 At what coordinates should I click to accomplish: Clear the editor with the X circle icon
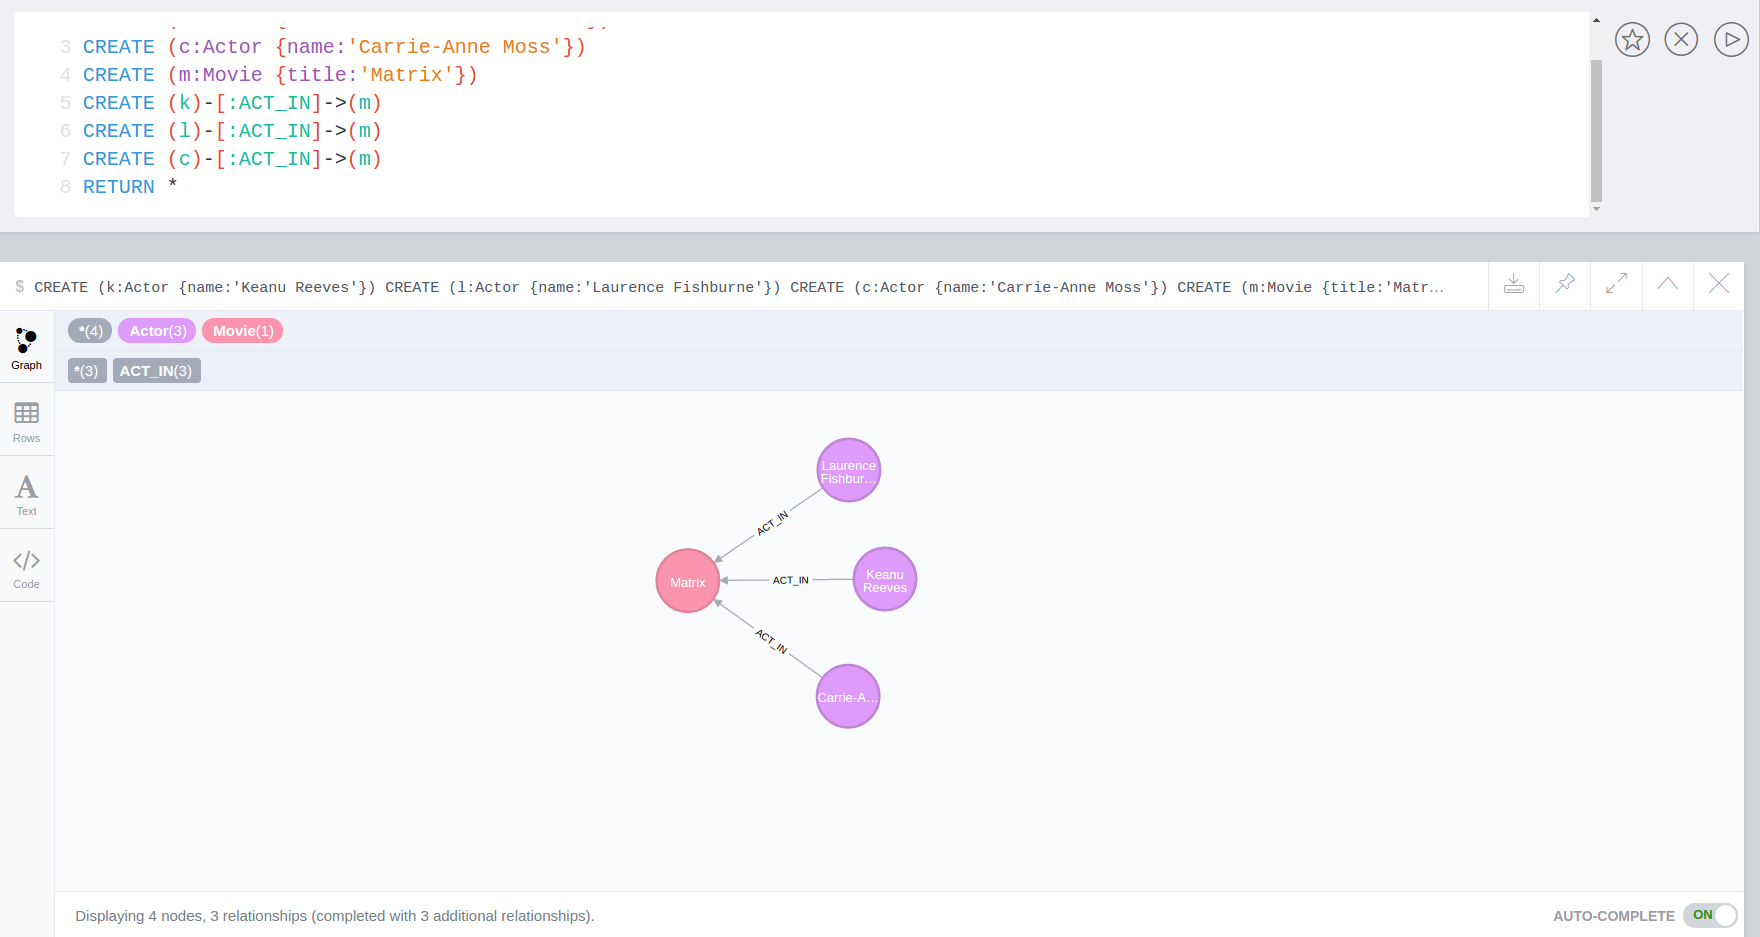(1681, 40)
